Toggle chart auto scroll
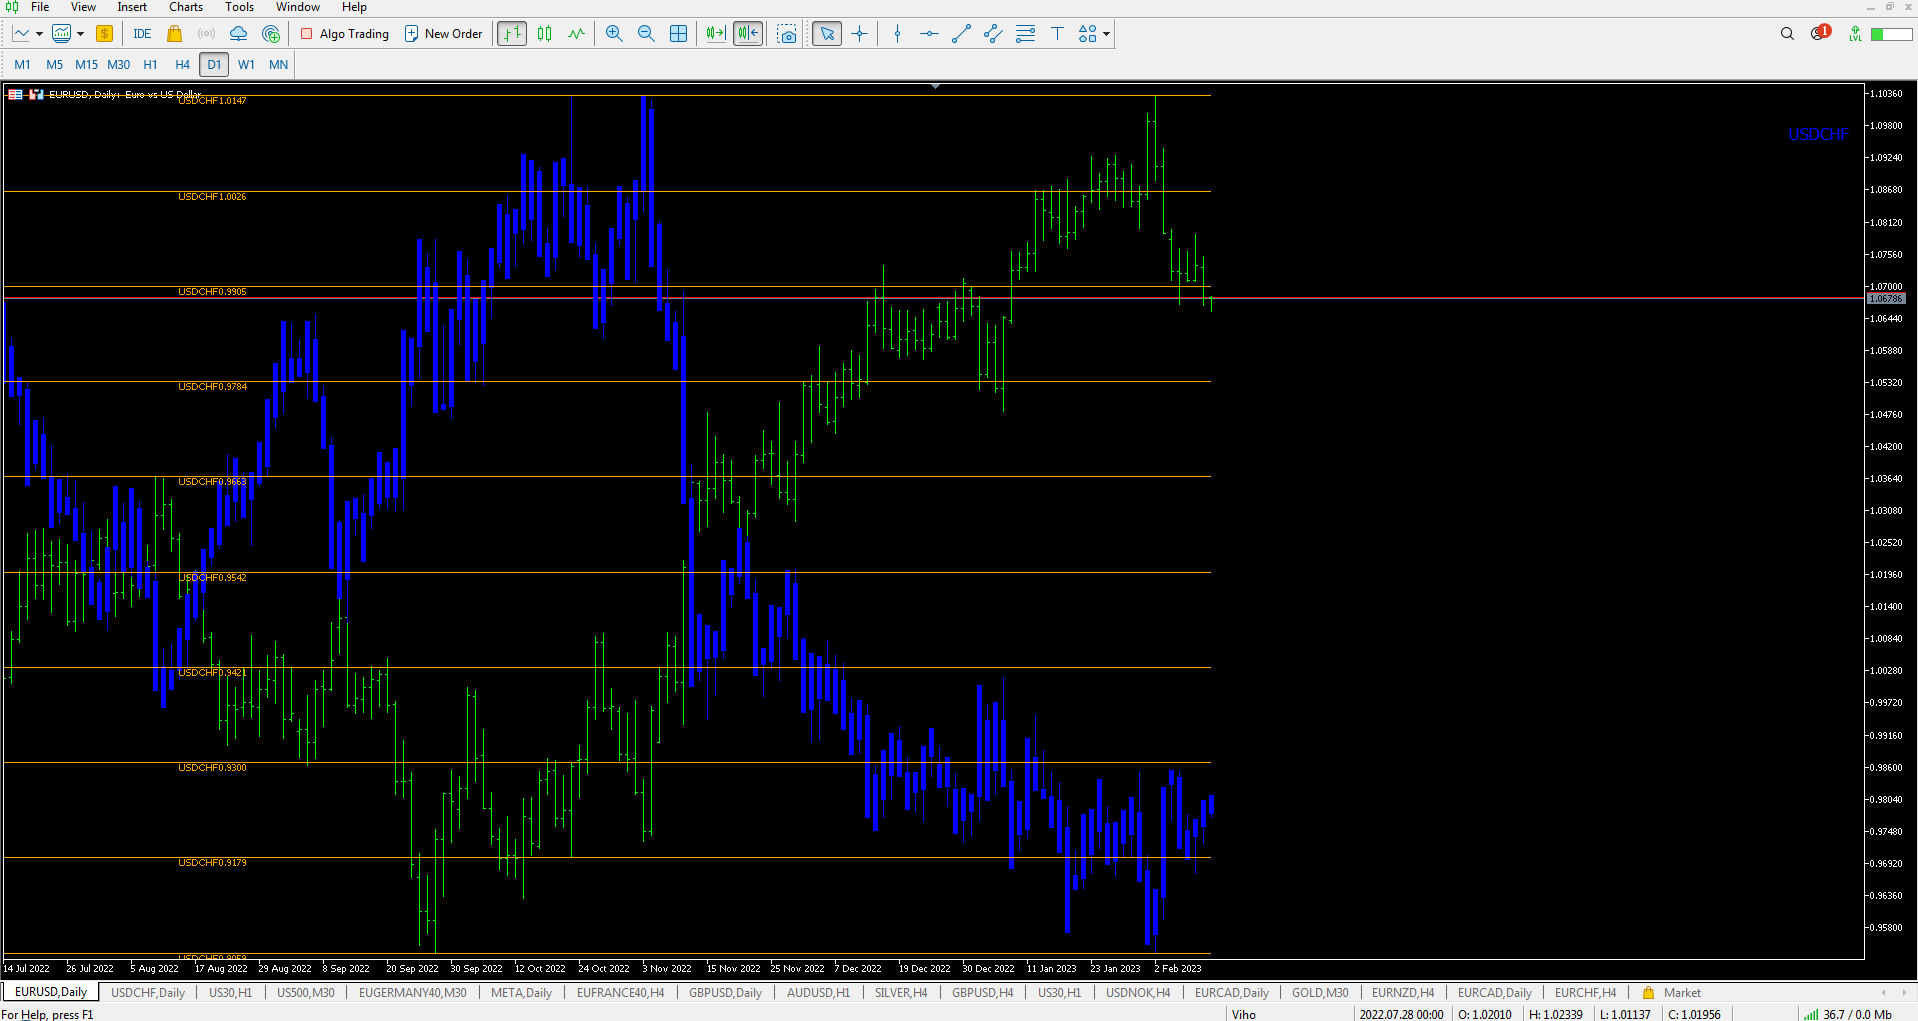 pos(716,34)
